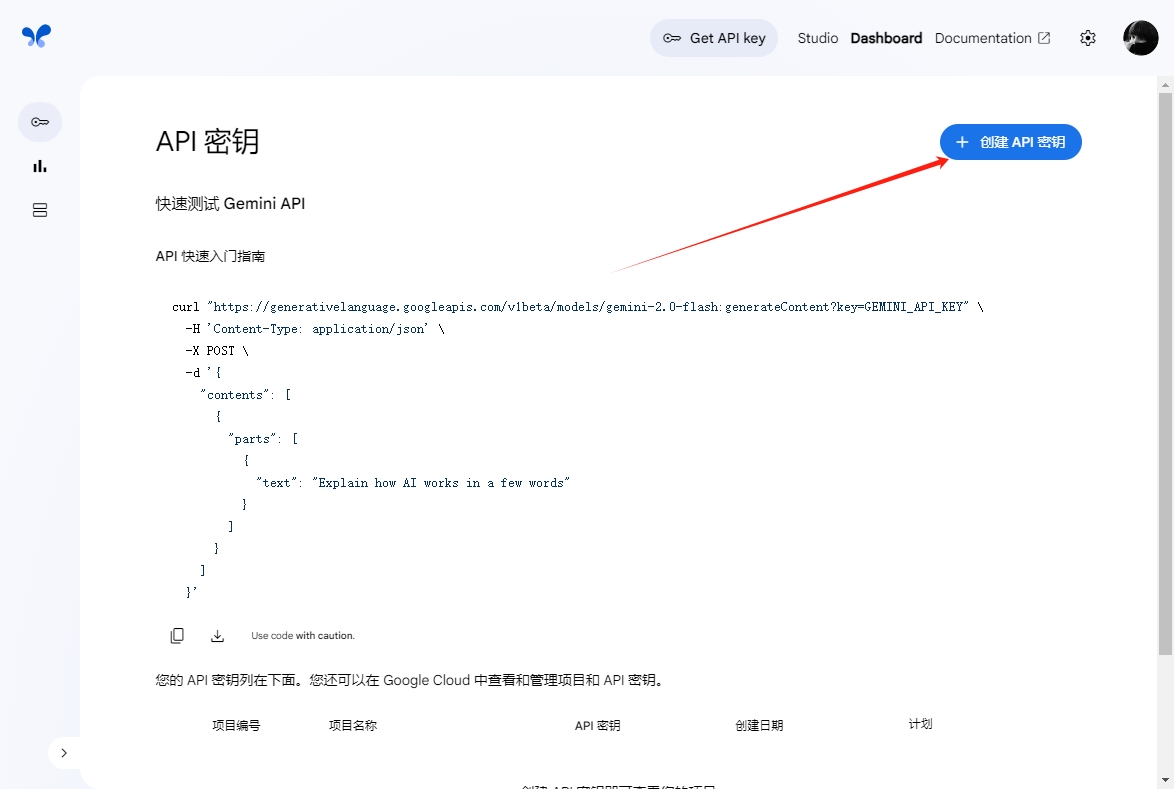The width and height of the screenshot is (1174, 789).
Task: Open the API key sidebar icon
Action: 40,122
